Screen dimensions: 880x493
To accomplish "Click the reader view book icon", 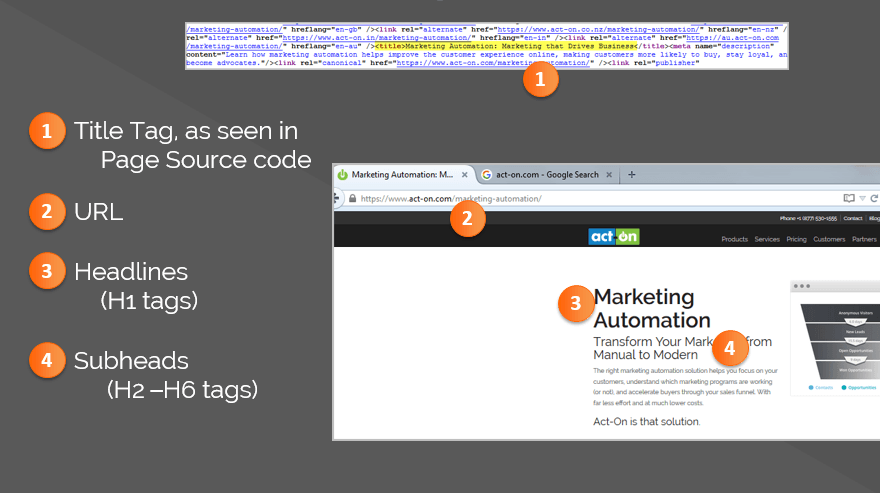I will point(849,198).
